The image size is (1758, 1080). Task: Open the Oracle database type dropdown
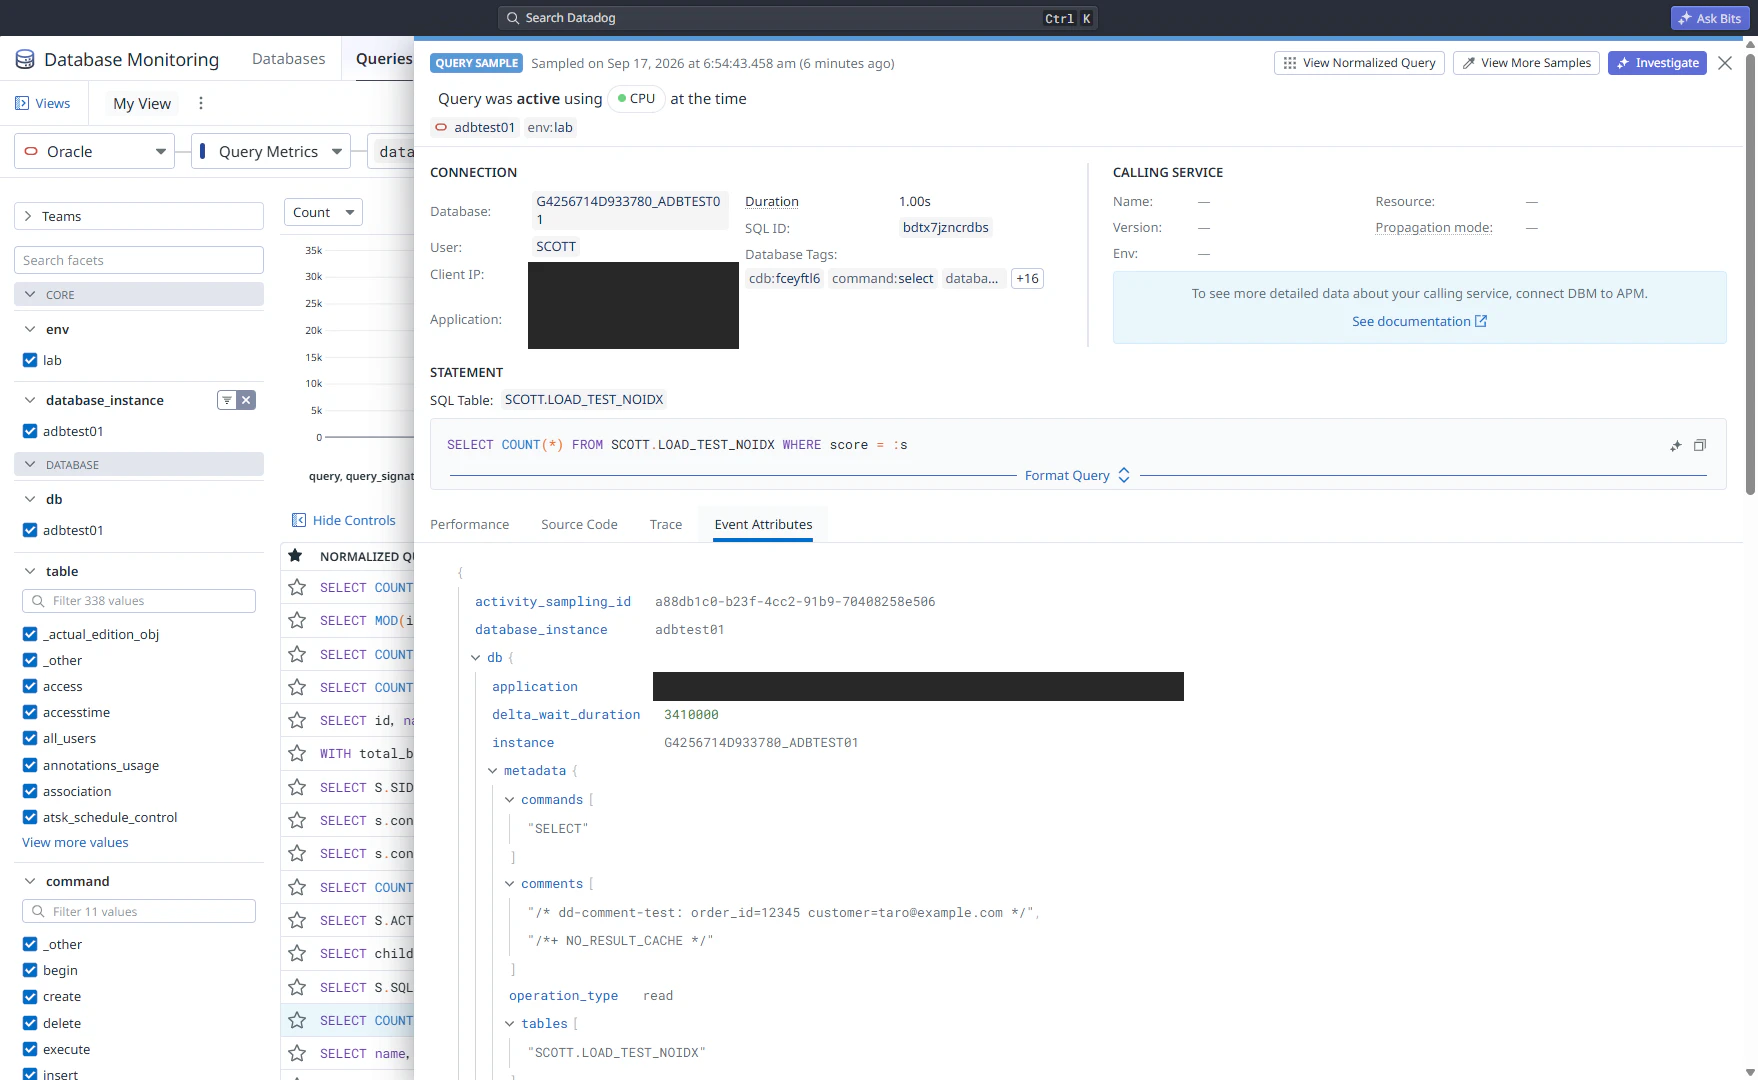click(x=94, y=152)
